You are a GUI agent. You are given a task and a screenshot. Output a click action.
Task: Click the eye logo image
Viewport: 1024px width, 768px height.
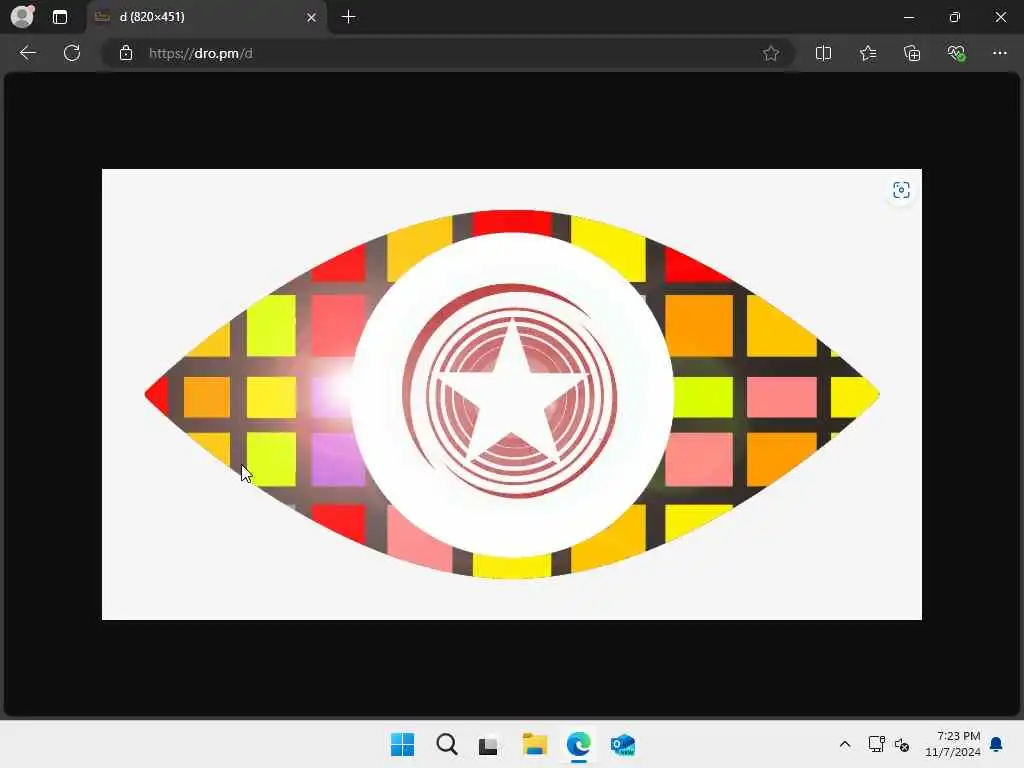512,394
